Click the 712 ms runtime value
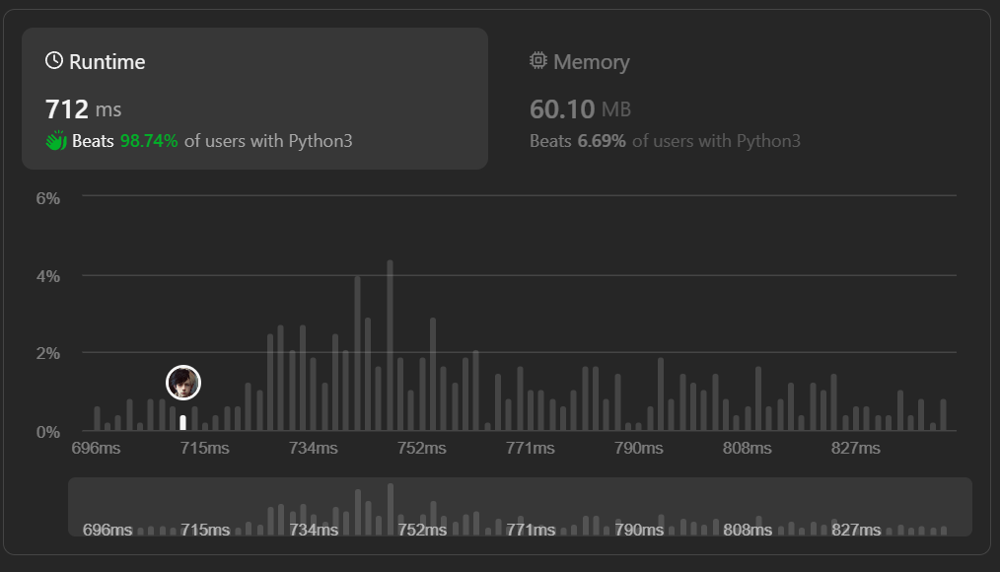The width and height of the screenshot is (1000, 572). point(83,108)
